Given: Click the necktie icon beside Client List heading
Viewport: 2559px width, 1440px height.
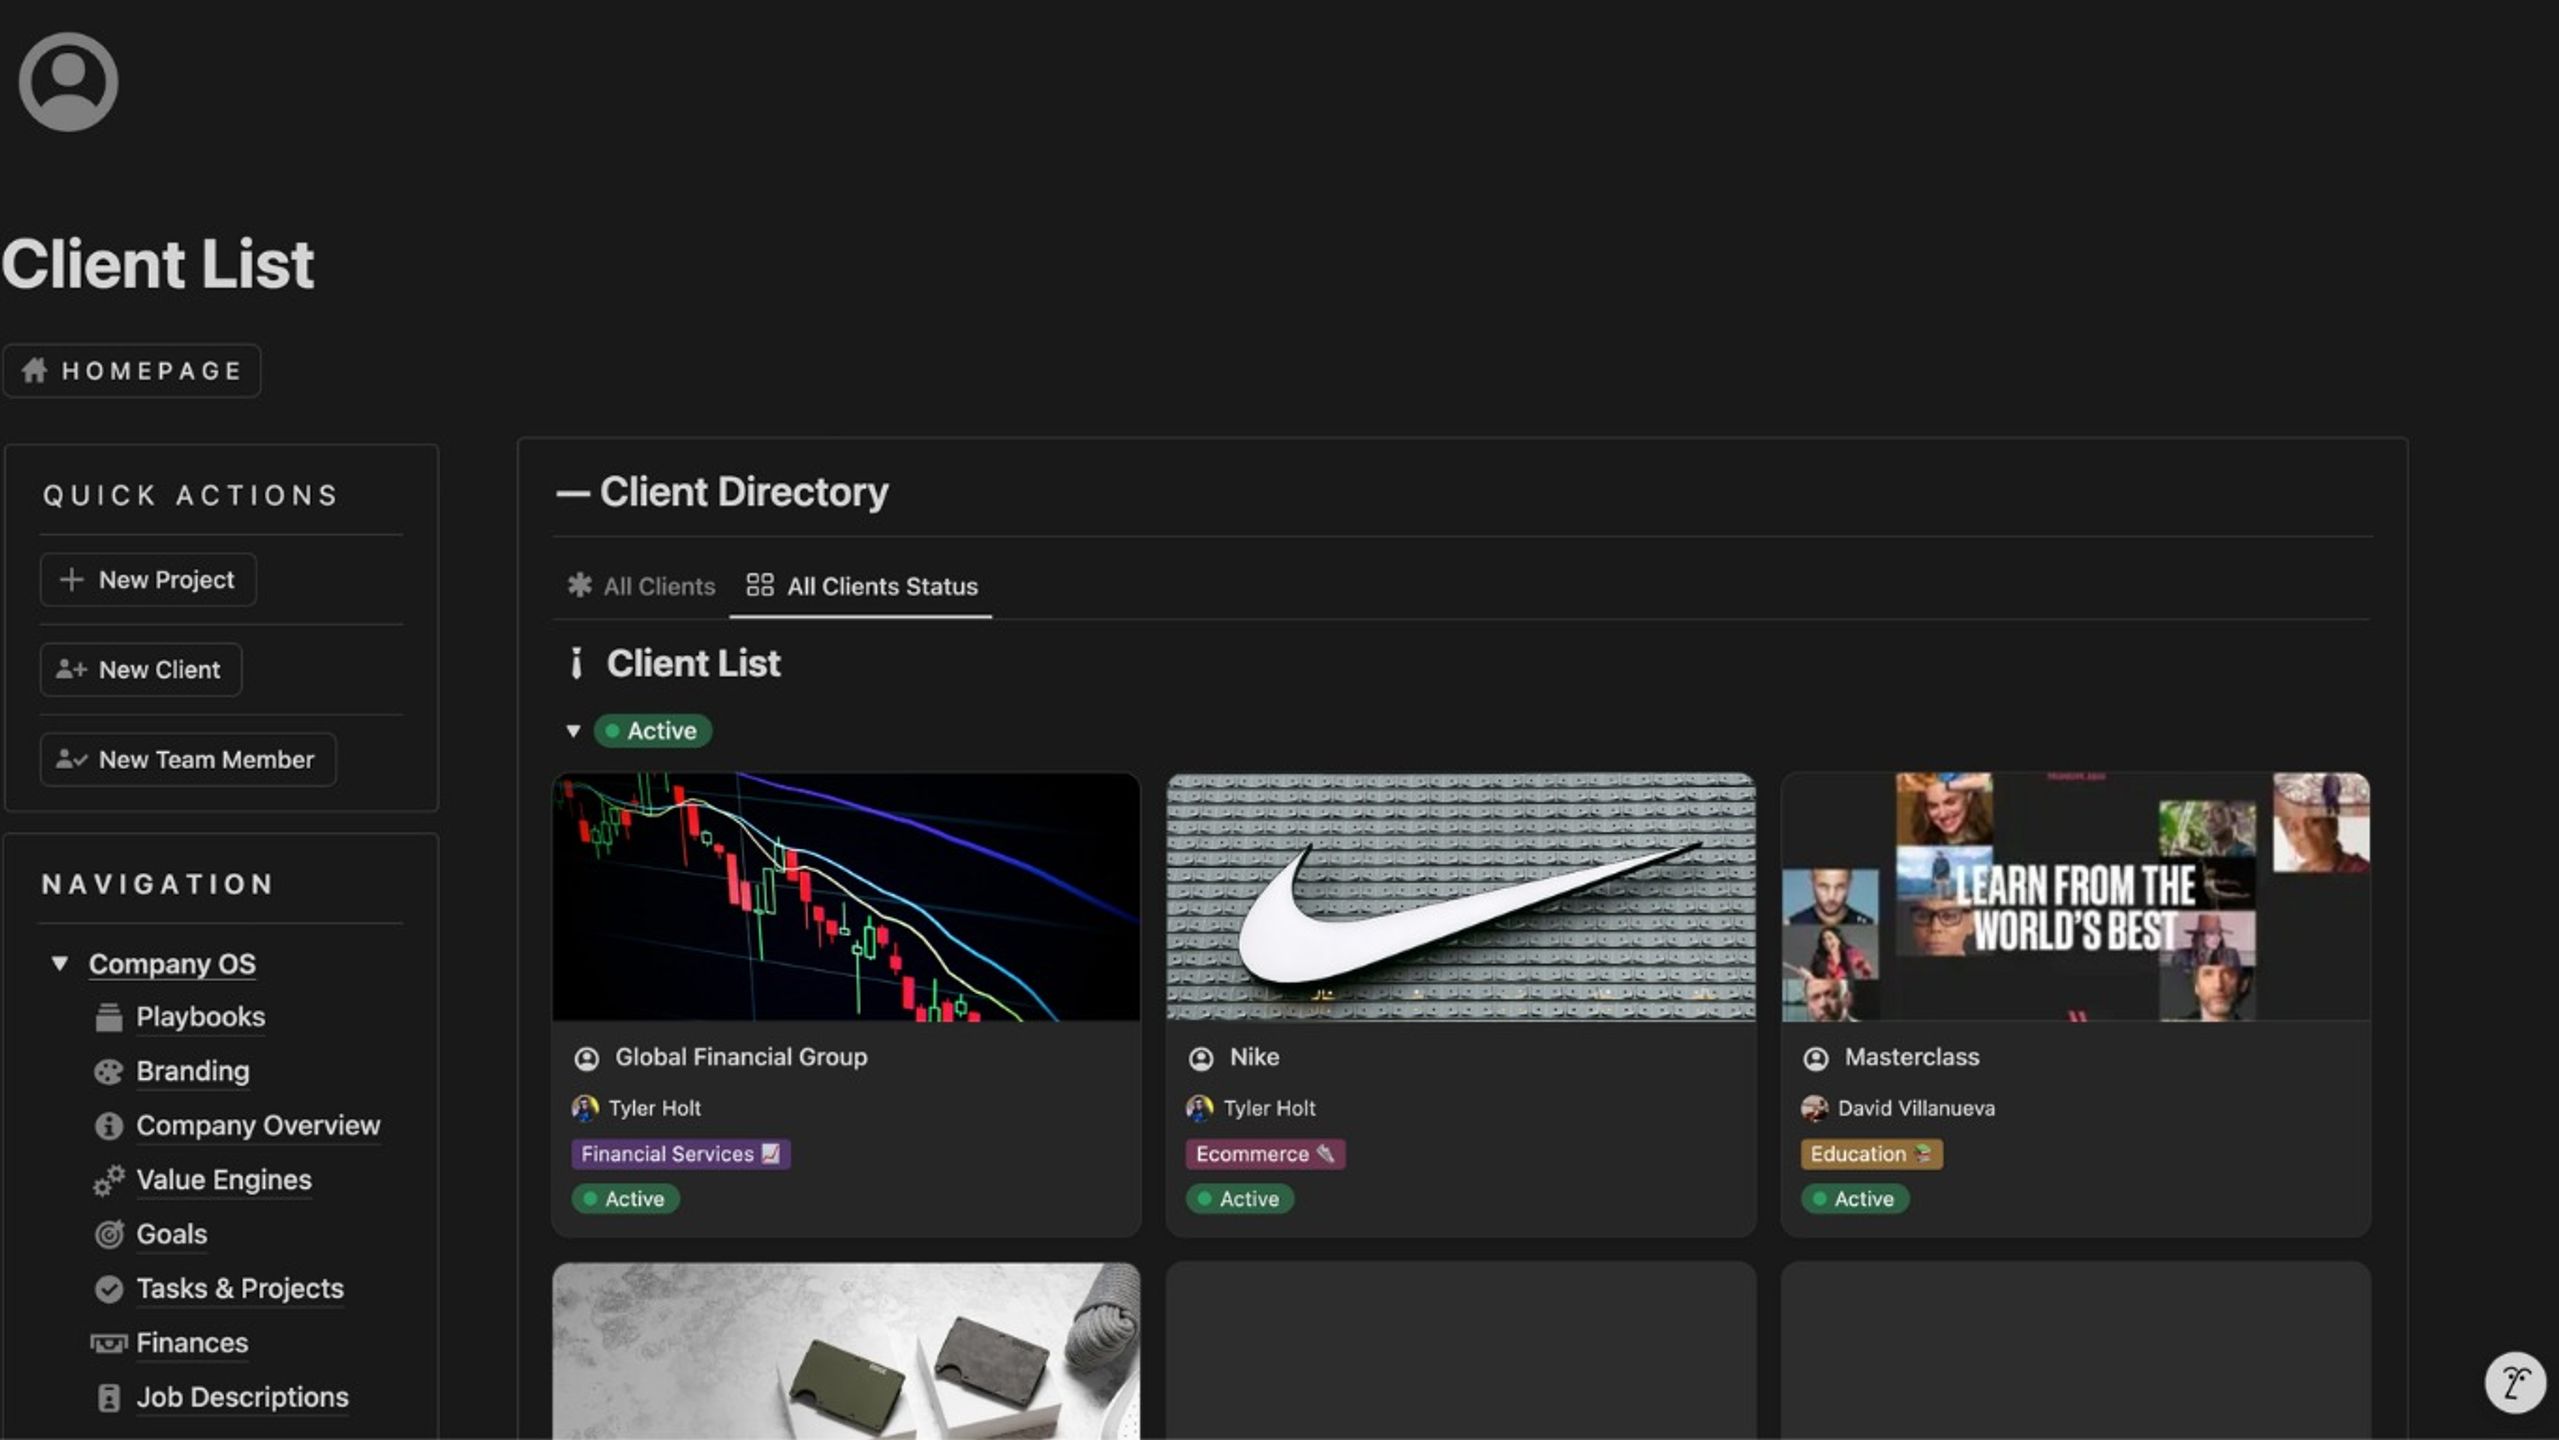Looking at the screenshot, I should [x=576, y=663].
